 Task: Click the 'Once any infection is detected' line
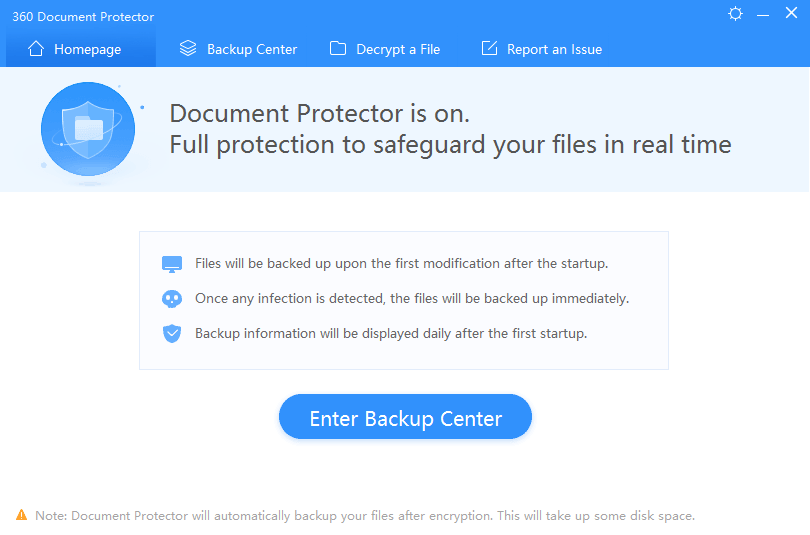click(x=412, y=298)
